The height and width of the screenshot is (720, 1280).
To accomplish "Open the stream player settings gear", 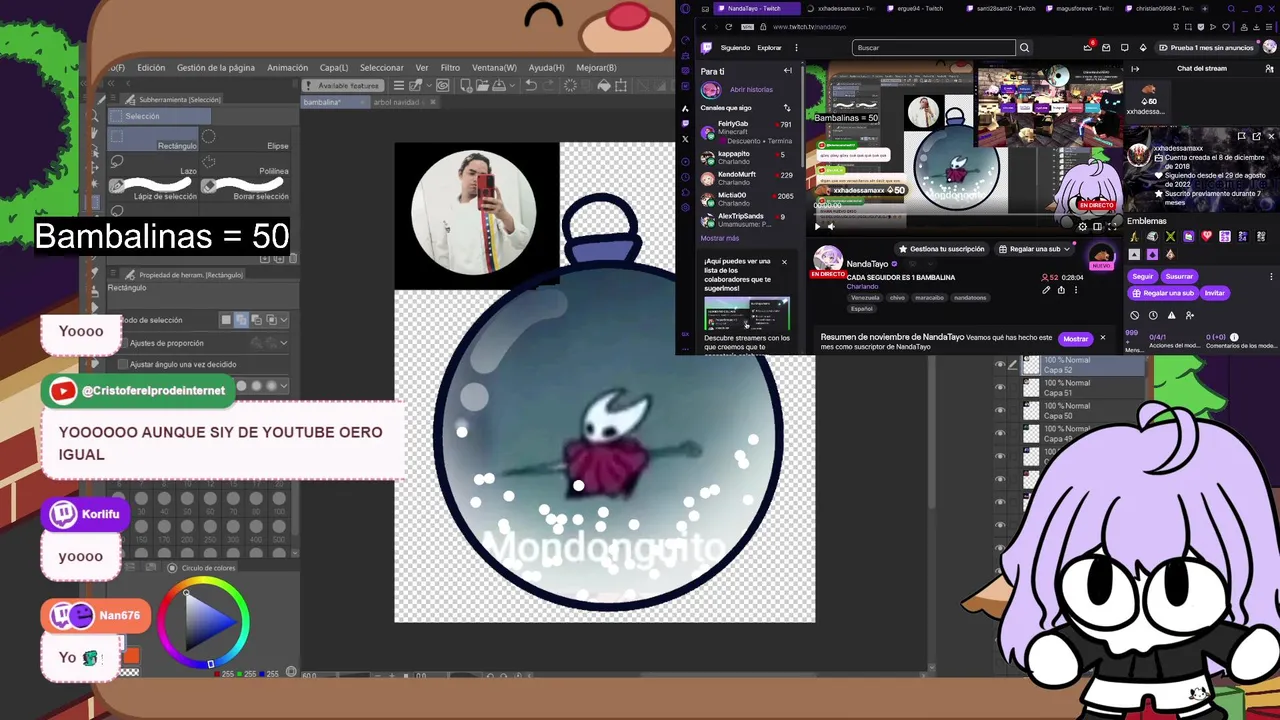I will [x=1082, y=226].
